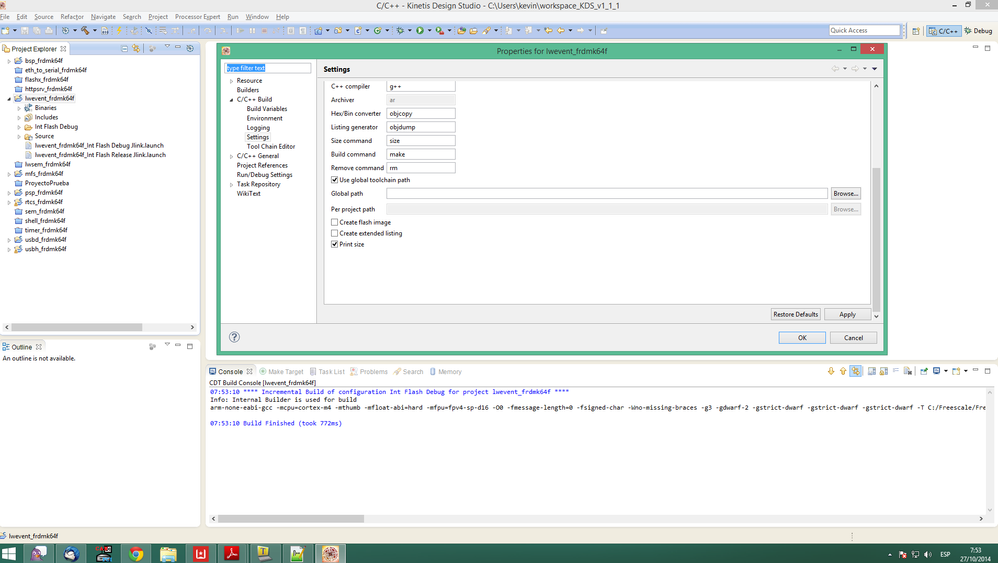Open Chrome from the taskbar
This screenshot has width=998, height=563.
[136, 554]
